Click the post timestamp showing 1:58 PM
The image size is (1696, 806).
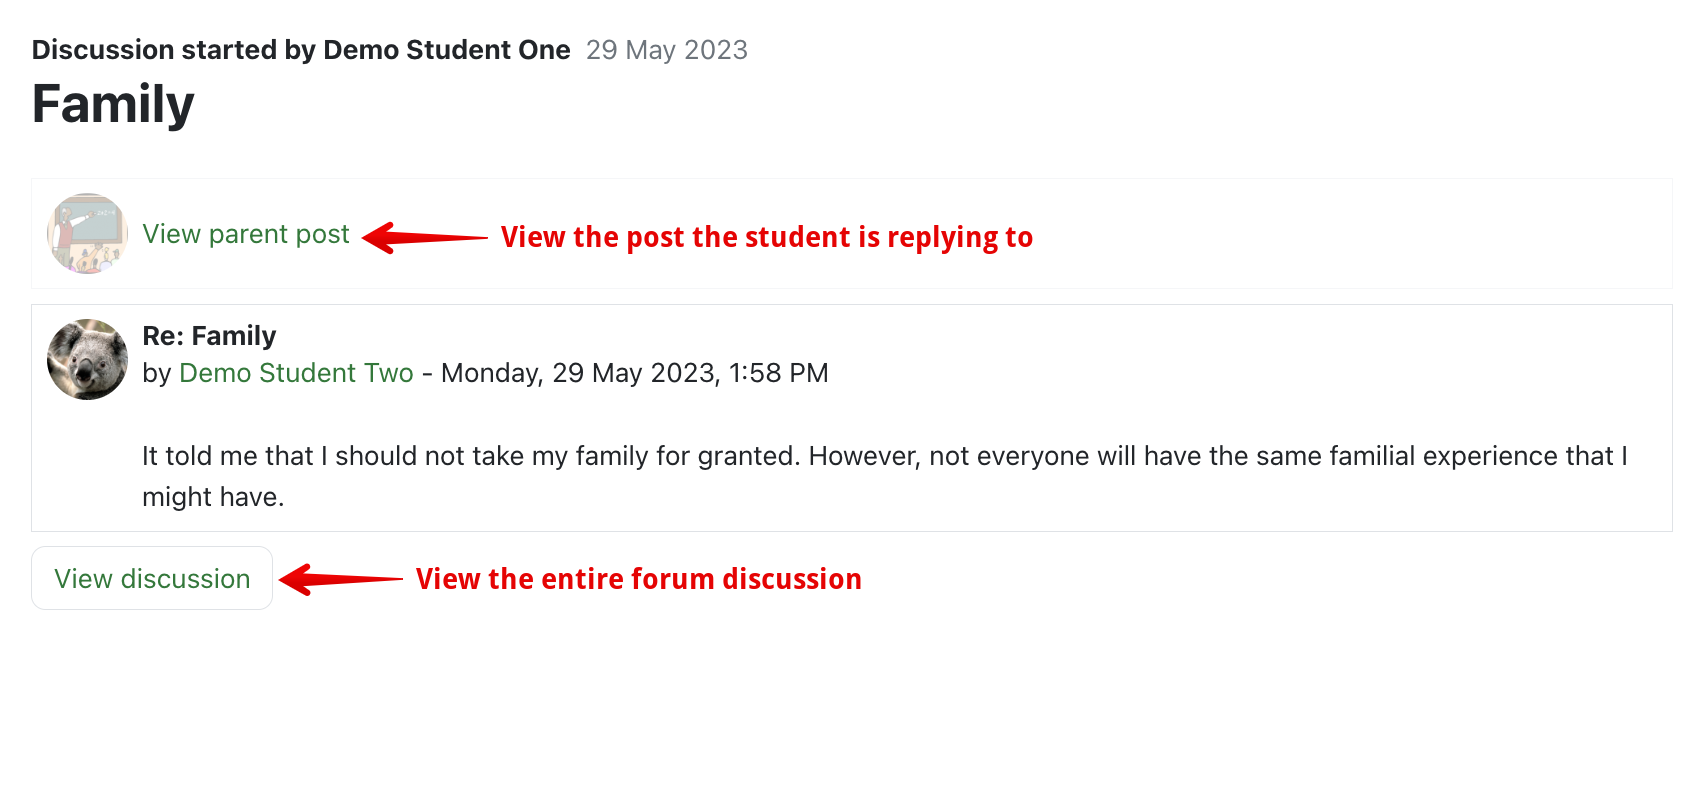tap(635, 373)
